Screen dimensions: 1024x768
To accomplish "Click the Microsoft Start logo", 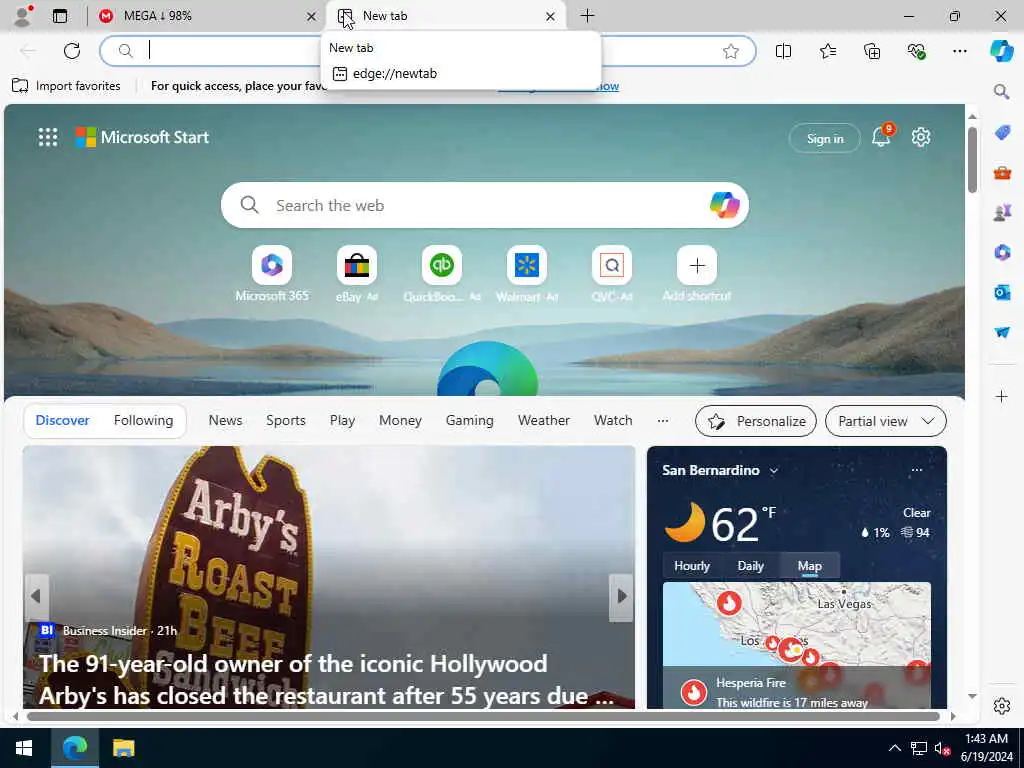I will (142, 137).
